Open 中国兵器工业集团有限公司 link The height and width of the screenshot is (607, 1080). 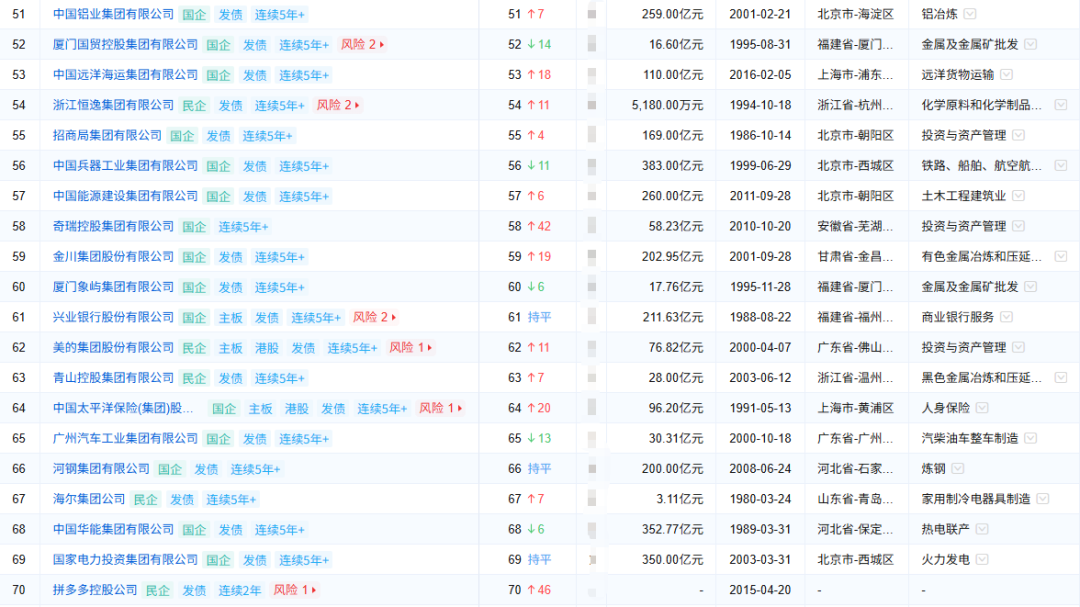tap(125, 165)
